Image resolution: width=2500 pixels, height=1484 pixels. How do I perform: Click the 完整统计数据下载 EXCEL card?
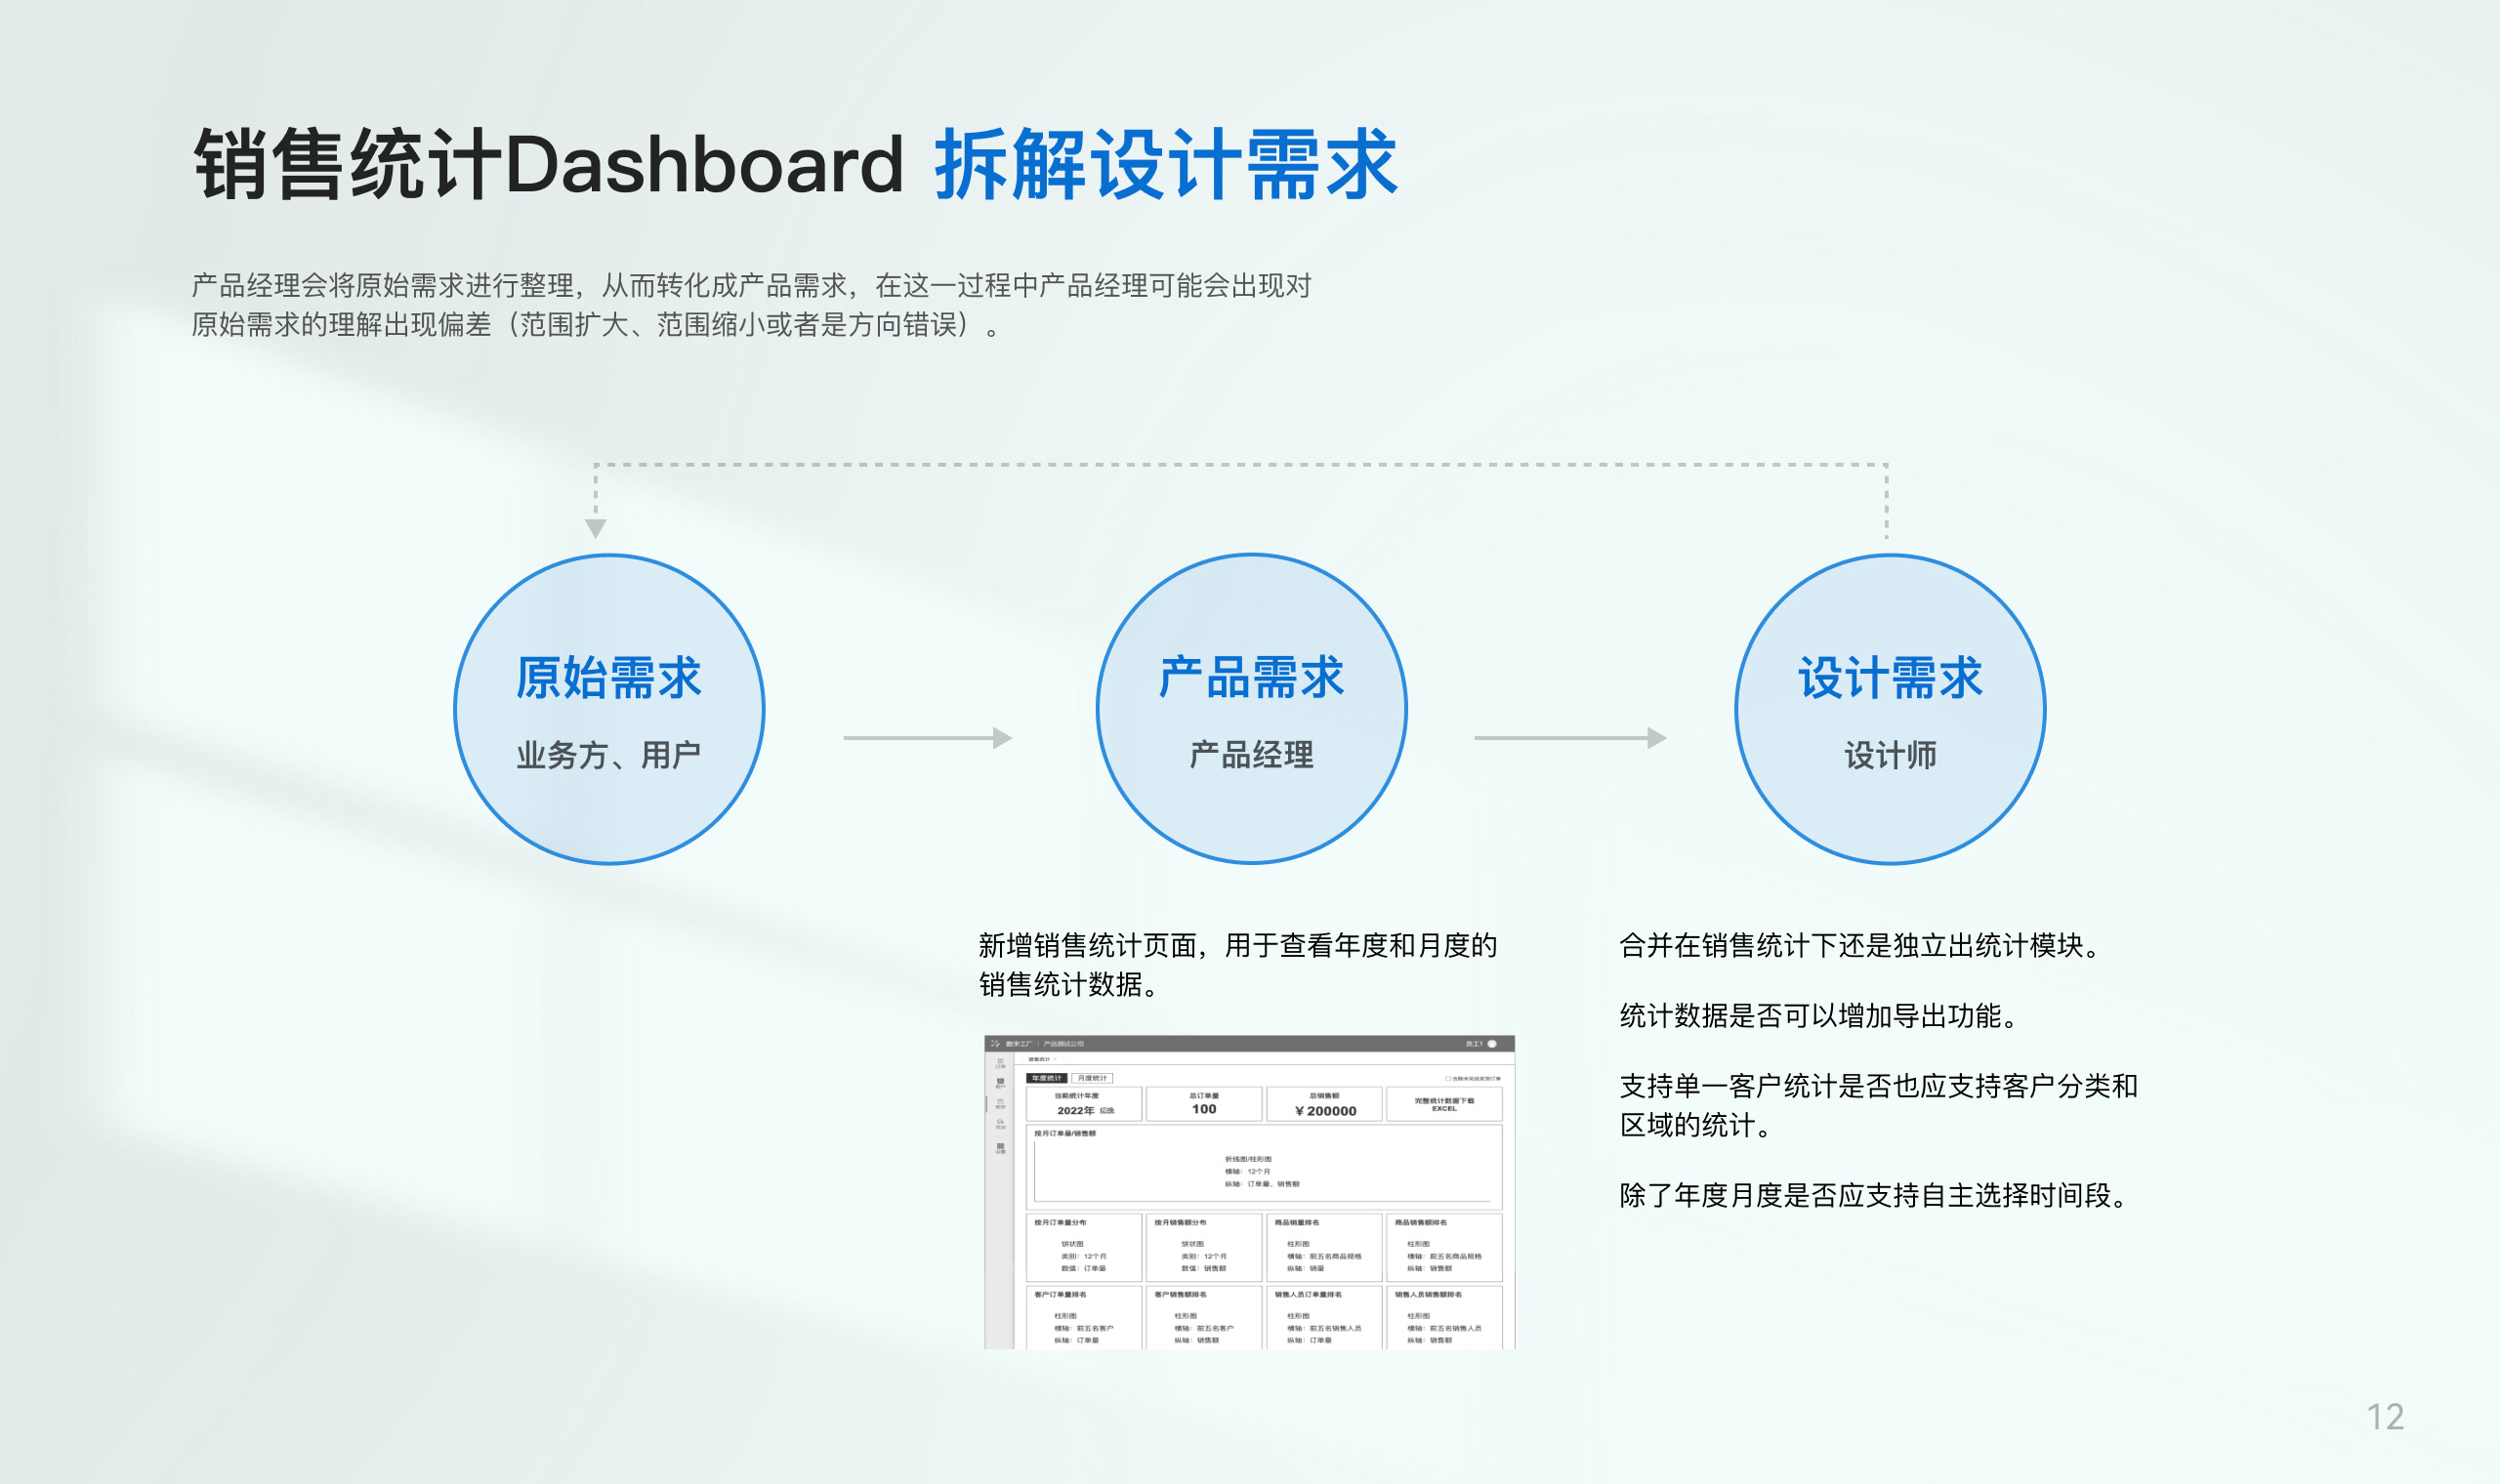1445,1105
